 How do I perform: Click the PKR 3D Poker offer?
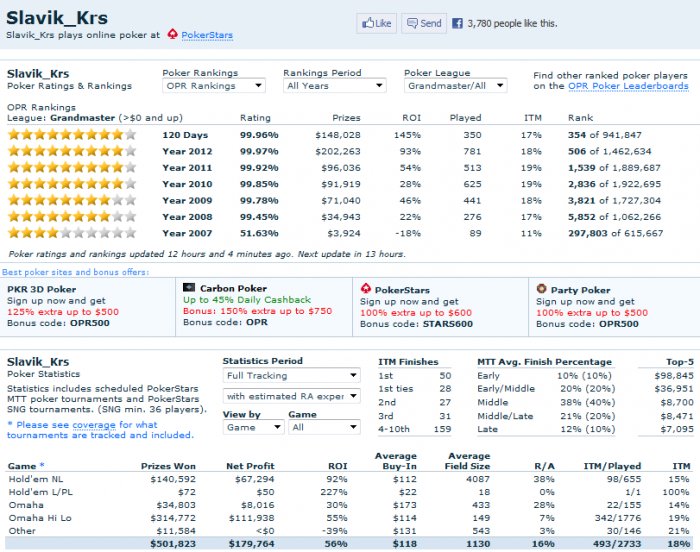(x=88, y=306)
